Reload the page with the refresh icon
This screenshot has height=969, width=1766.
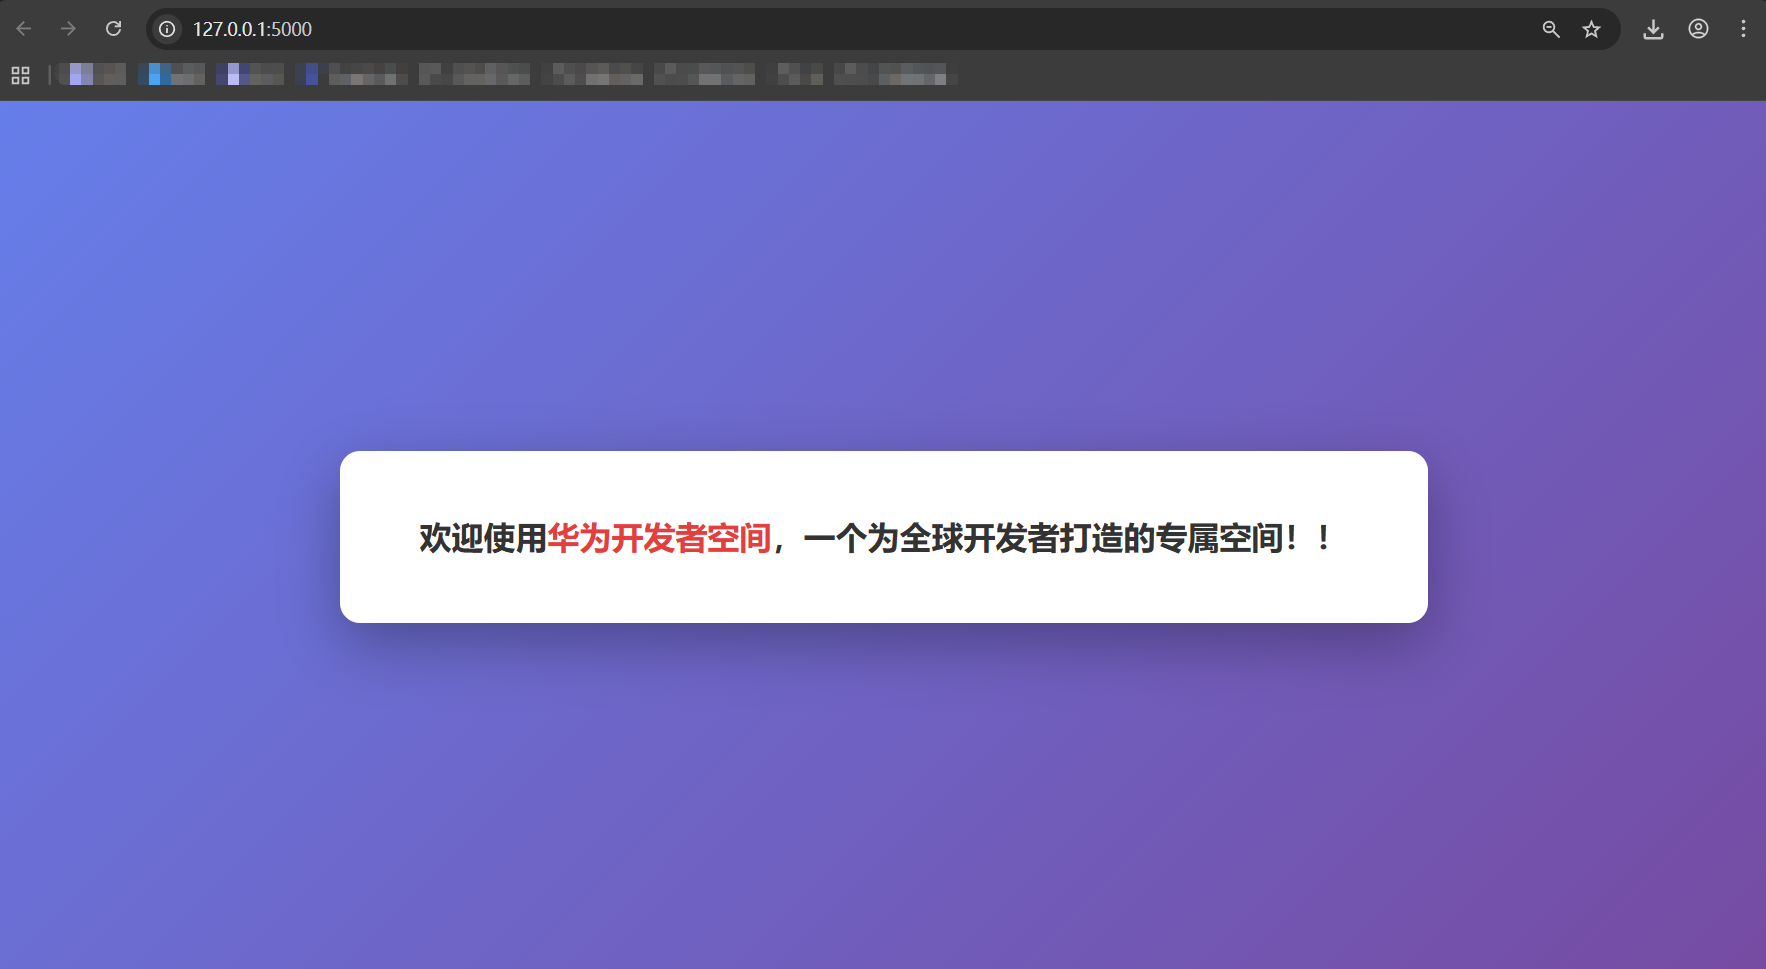114,29
